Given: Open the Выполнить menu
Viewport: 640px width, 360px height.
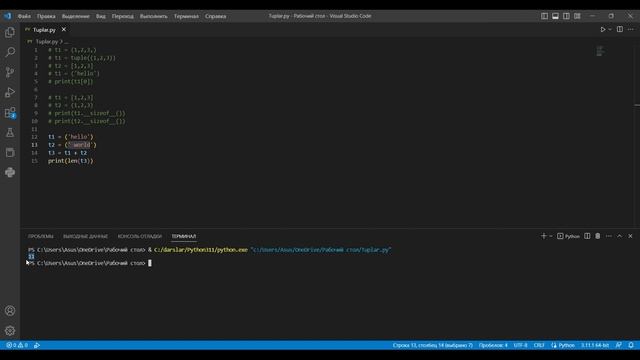Looking at the screenshot, I should [x=153, y=16].
